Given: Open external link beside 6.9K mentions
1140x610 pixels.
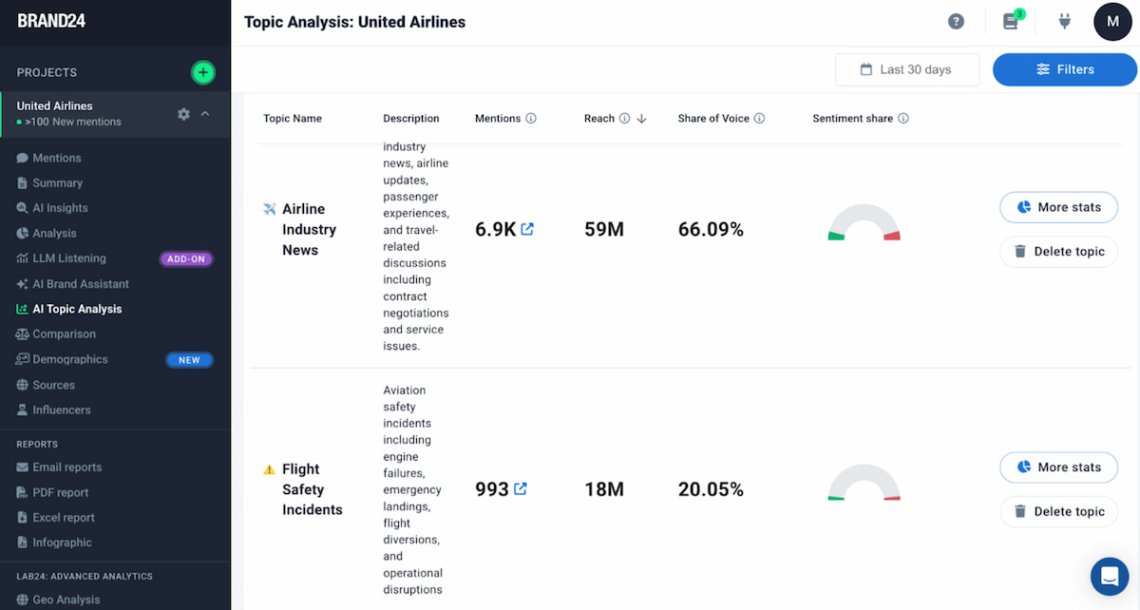Looking at the screenshot, I should point(527,229).
